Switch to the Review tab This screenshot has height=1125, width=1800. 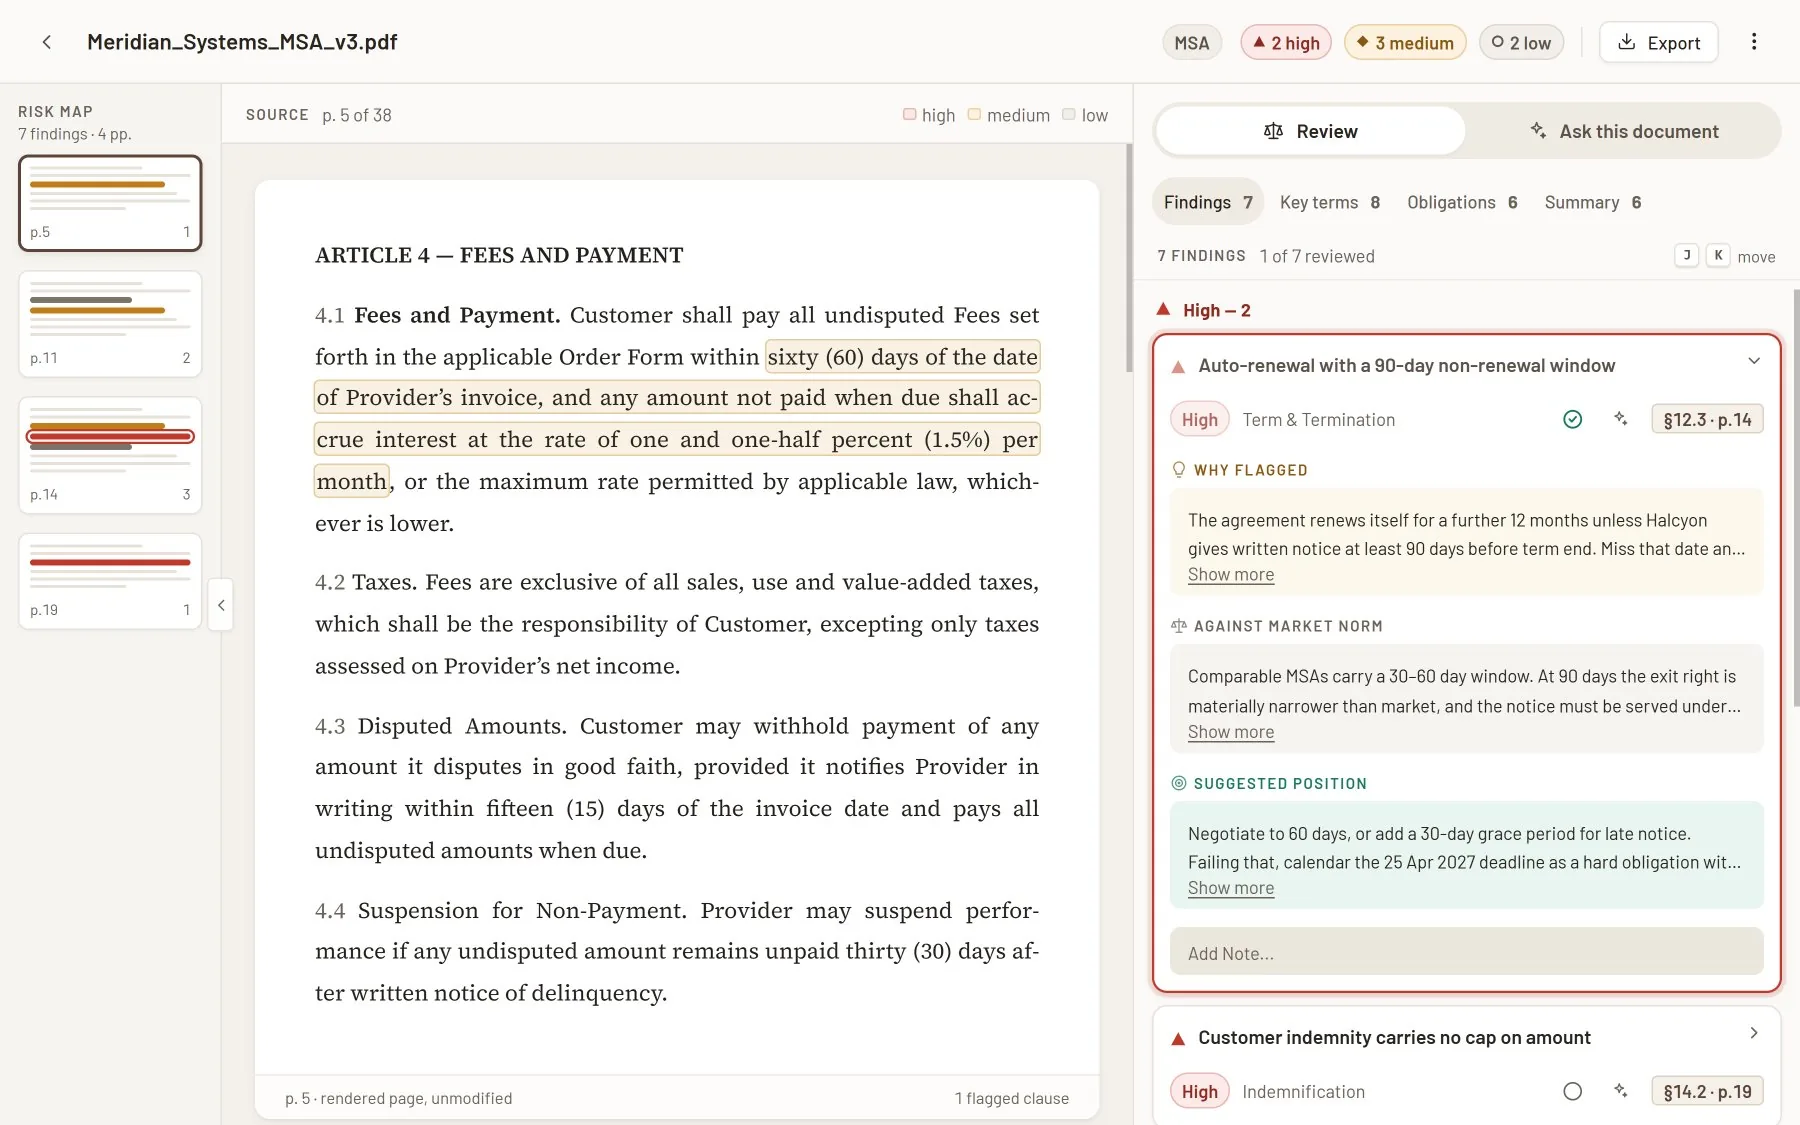[1311, 131]
